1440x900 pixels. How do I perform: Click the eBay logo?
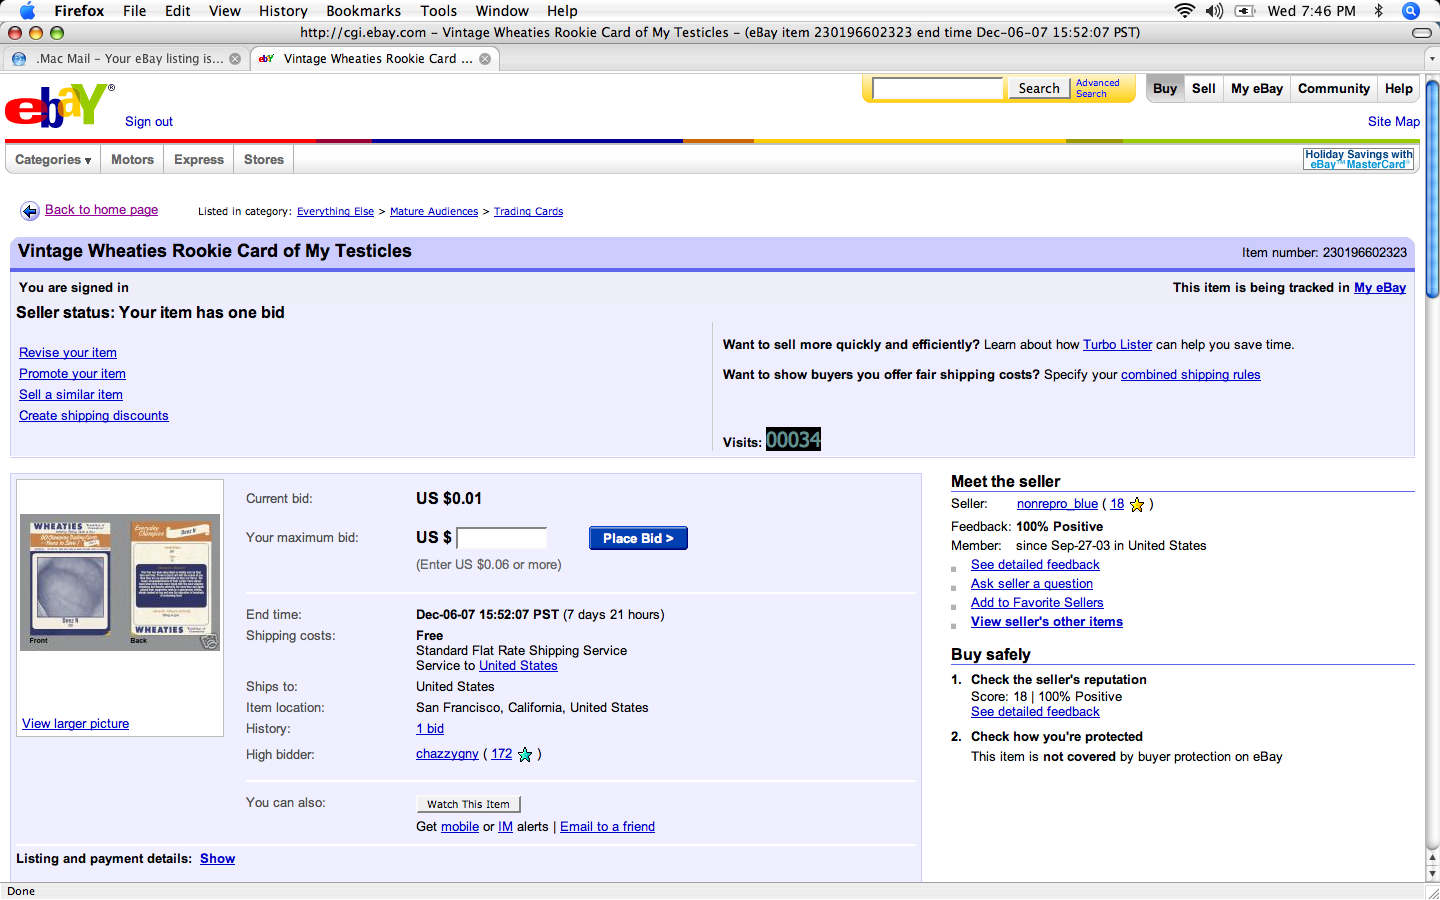coord(56,105)
